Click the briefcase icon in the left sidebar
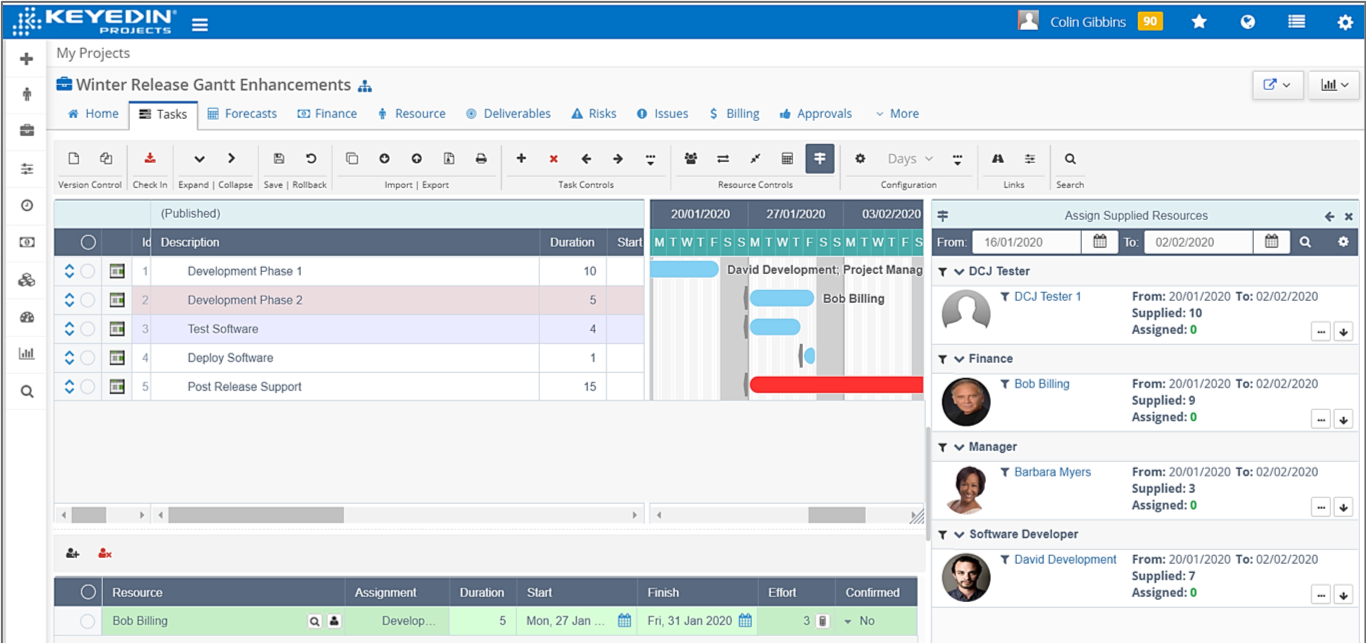1366x643 pixels. click(x=27, y=130)
